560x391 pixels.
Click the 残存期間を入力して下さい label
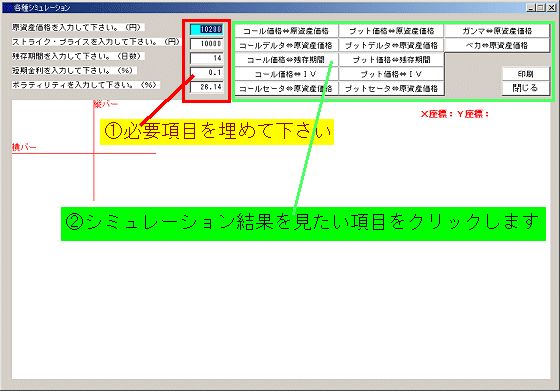coord(78,56)
